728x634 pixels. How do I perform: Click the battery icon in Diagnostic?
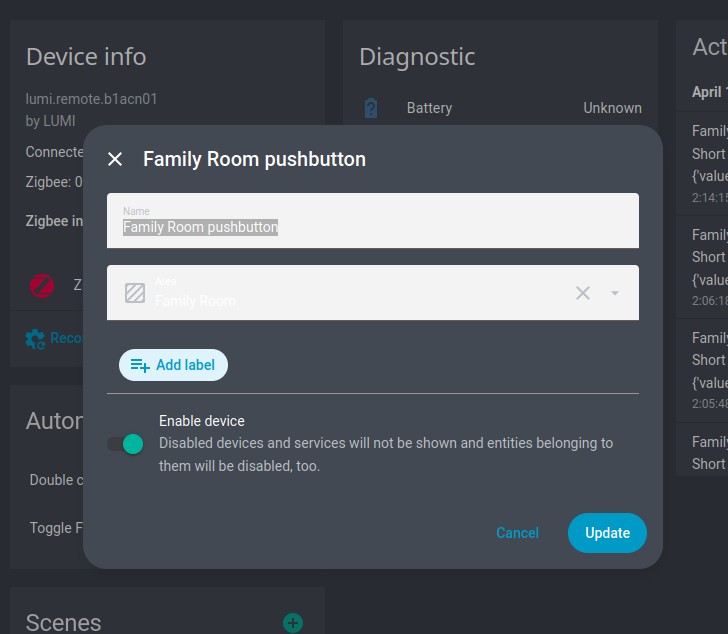point(371,108)
